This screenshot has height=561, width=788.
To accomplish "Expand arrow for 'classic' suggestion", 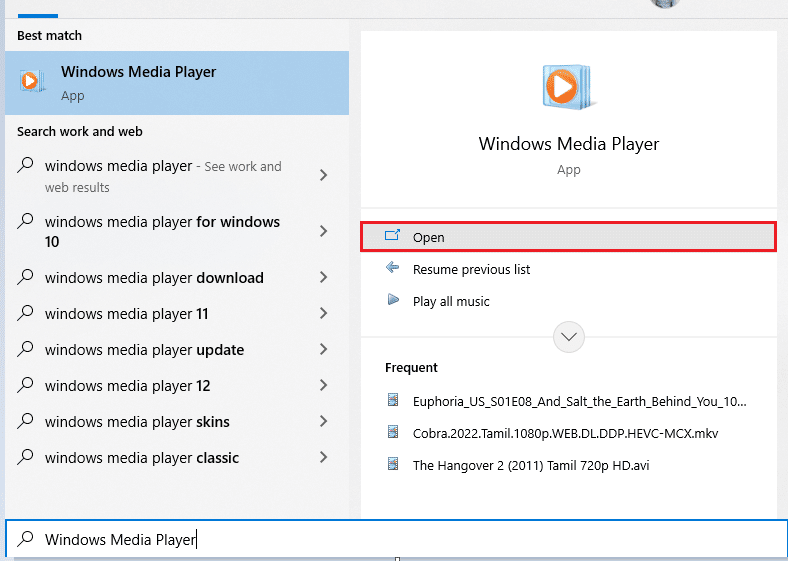I will 324,458.
